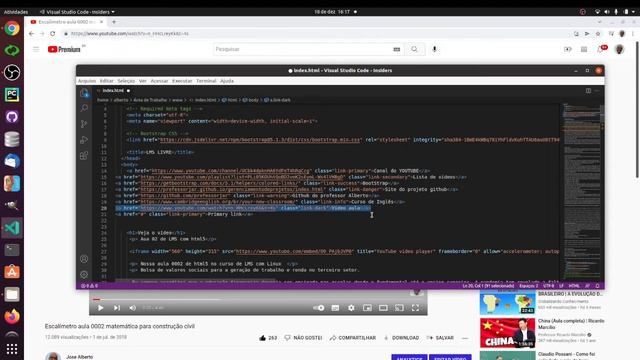640x360 pixels.
Task: Play the YouTube video
Action: tap(100, 308)
